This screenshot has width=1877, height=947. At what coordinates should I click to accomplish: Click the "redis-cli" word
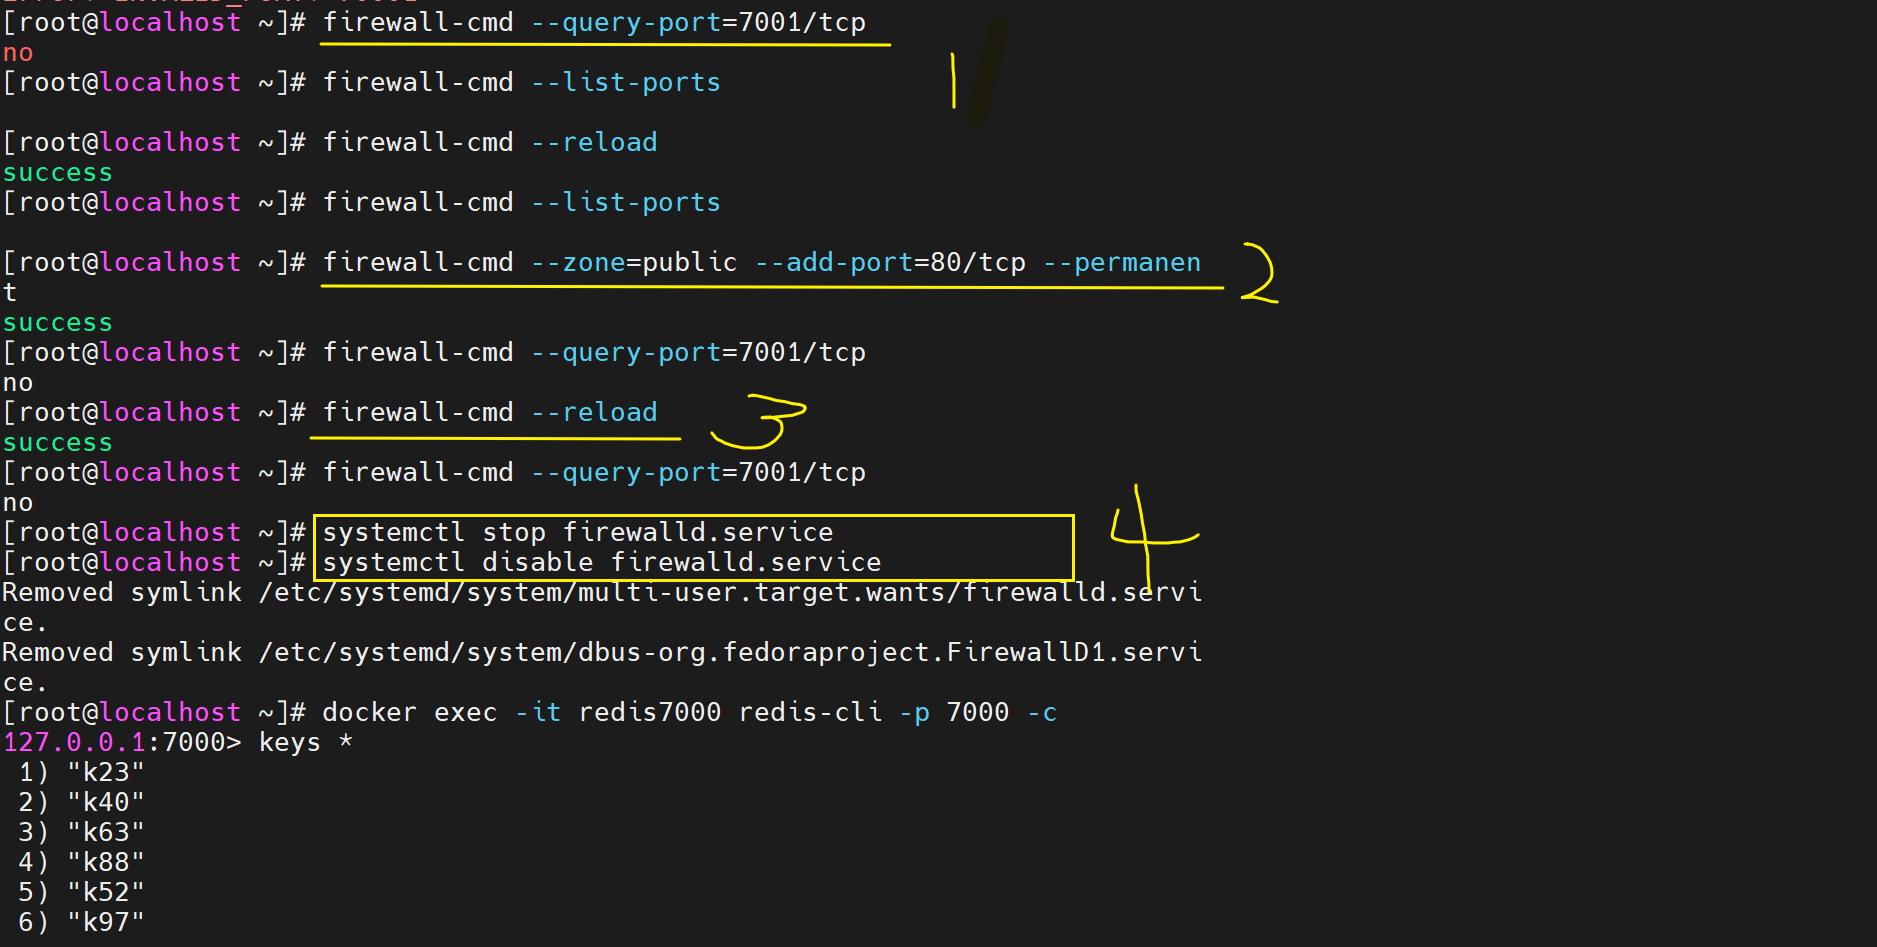point(810,713)
